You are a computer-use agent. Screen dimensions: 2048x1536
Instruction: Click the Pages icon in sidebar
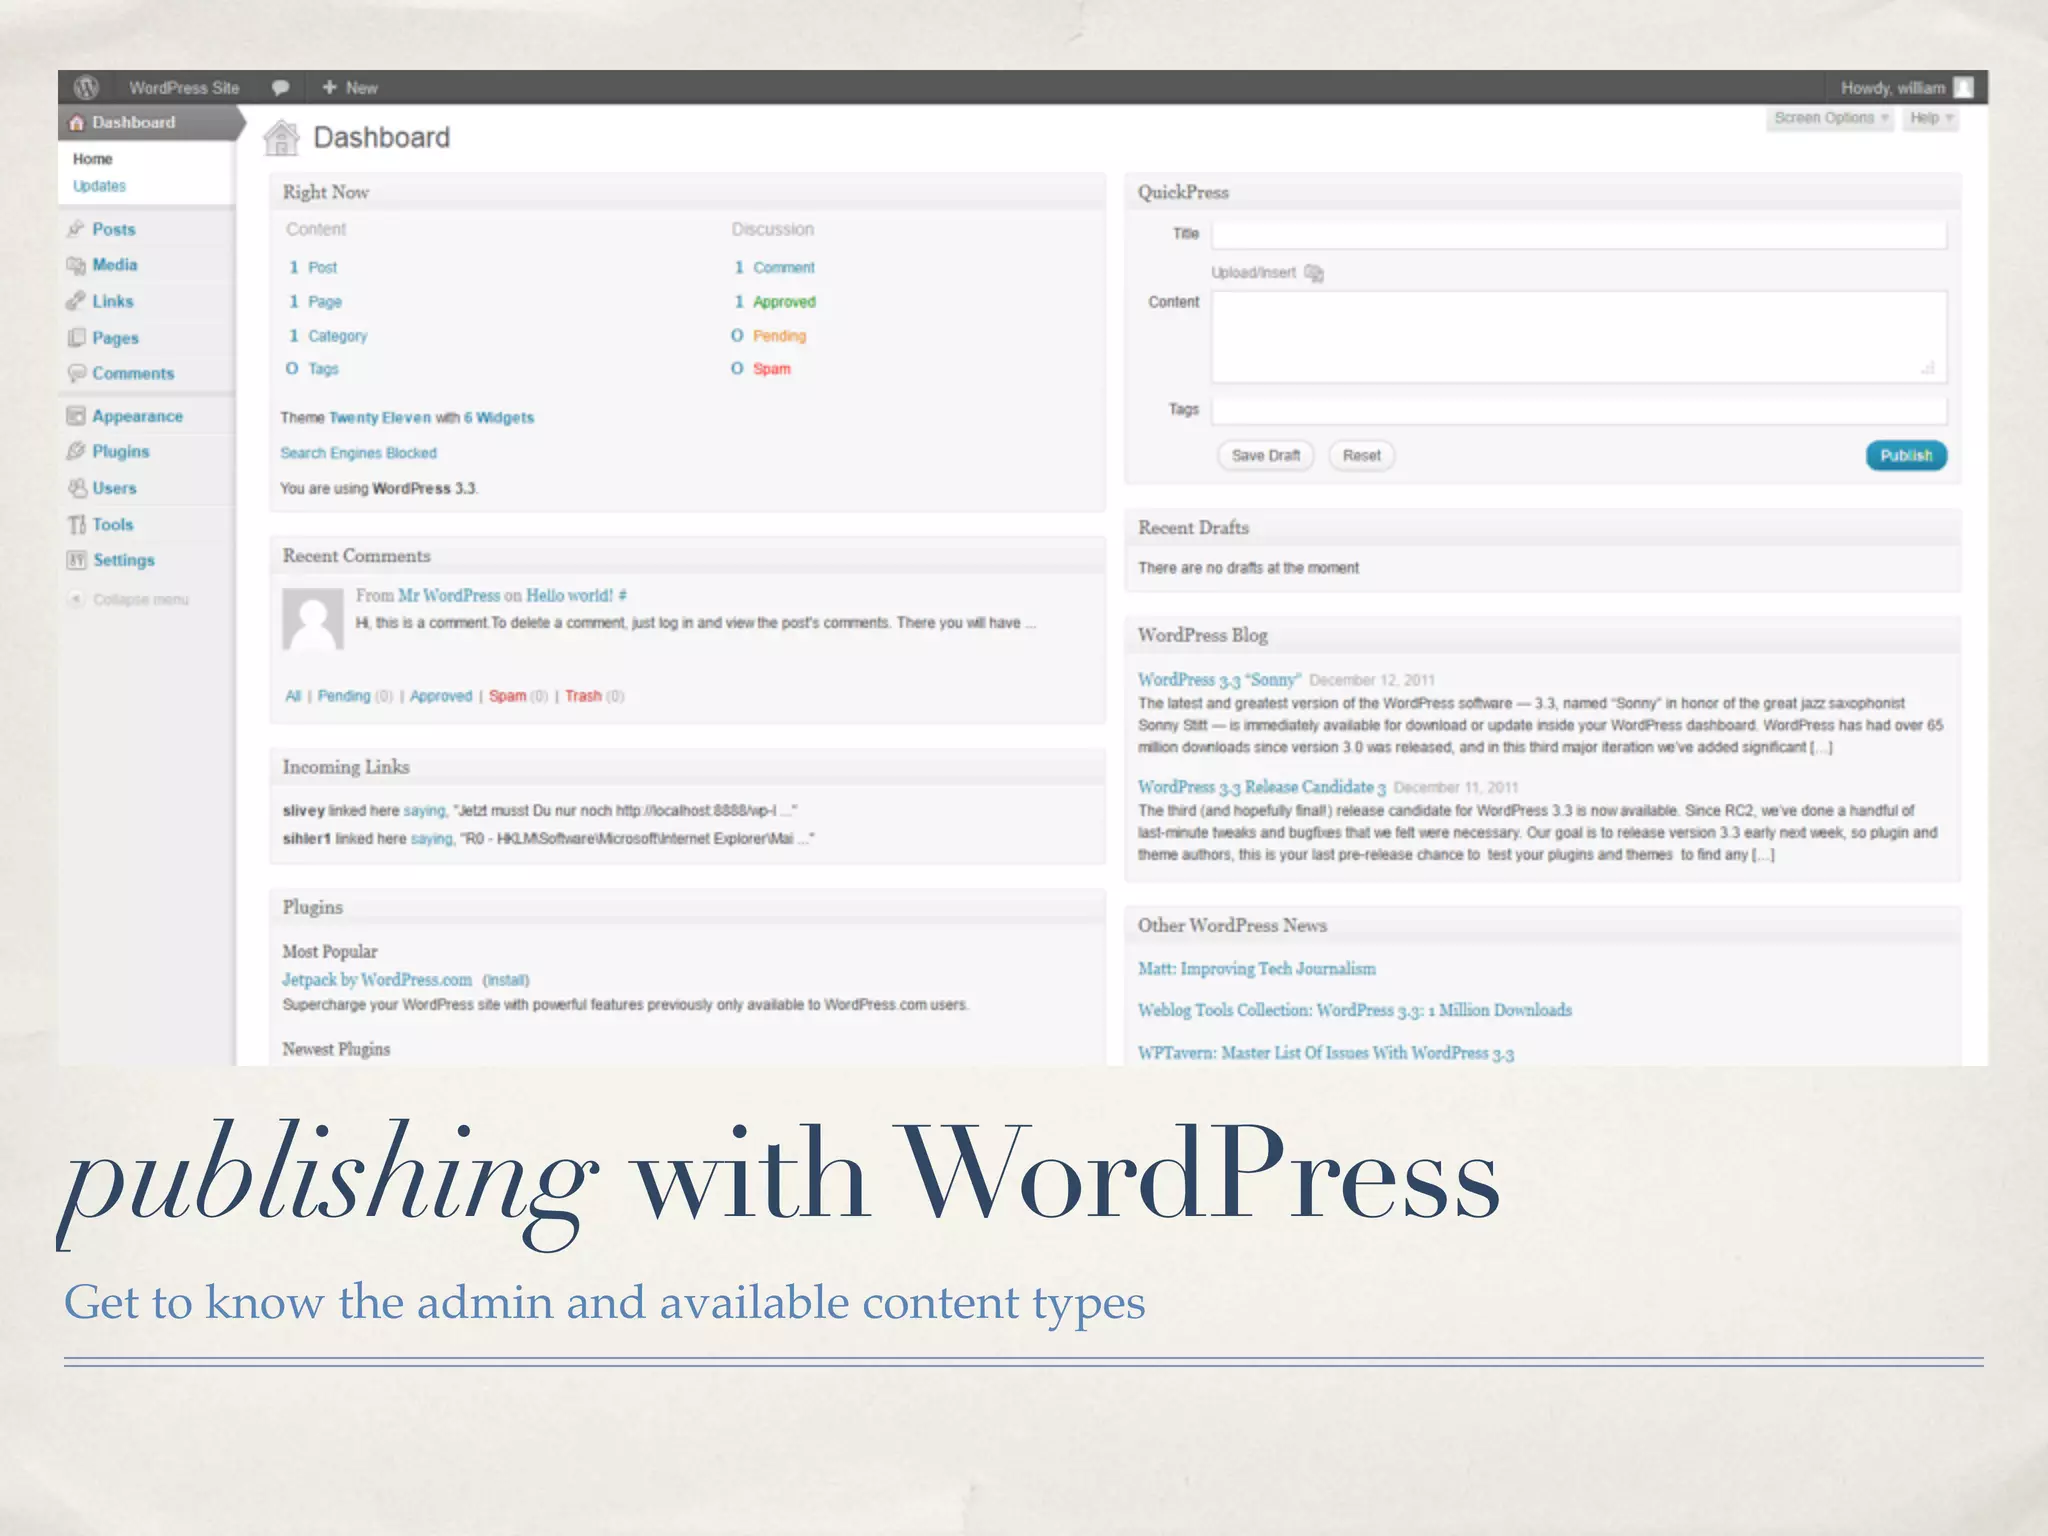pos(76,338)
